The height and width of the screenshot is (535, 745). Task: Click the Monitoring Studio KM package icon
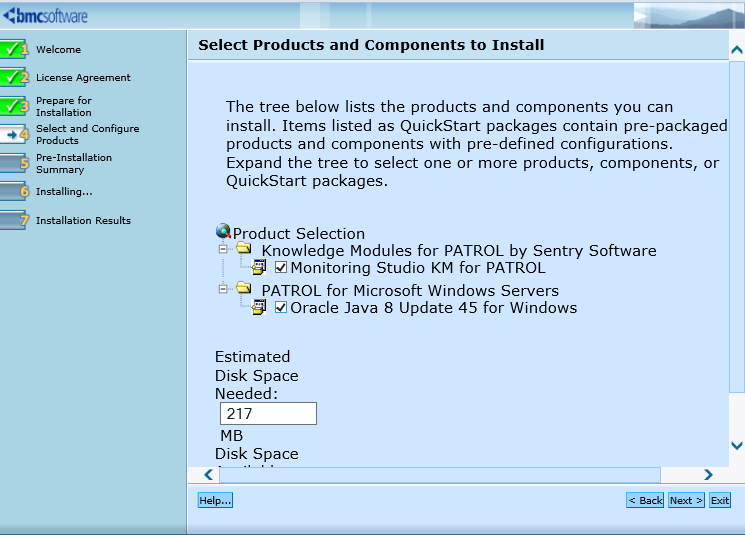click(259, 267)
